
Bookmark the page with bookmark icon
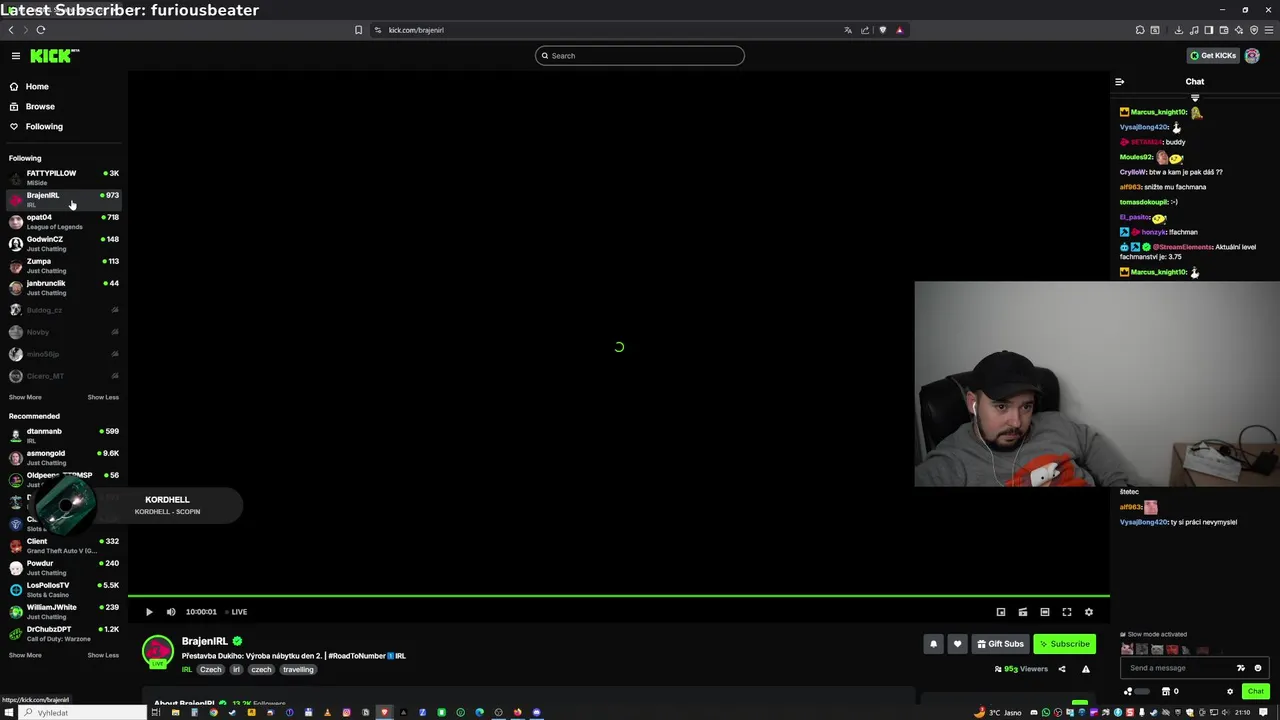tap(358, 30)
